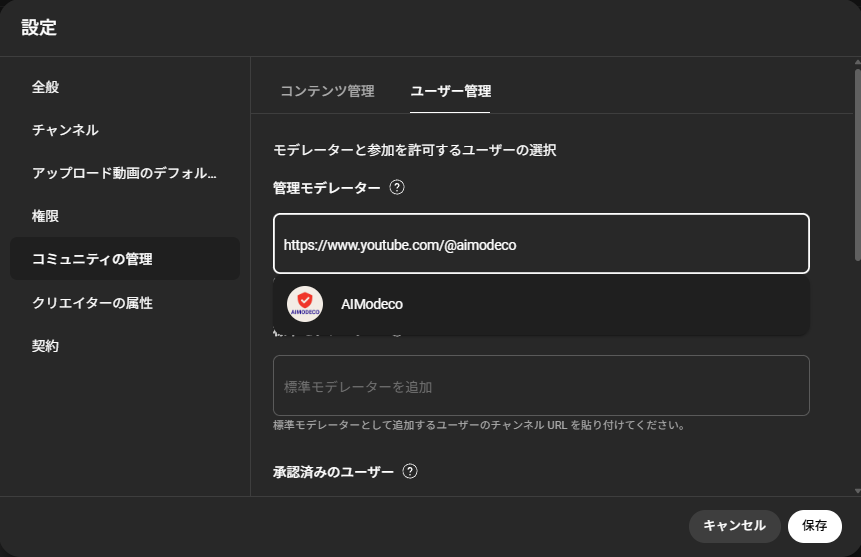The height and width of the screenshot is (557, 861).
Task: Select the ユーザー管理 tab
Action: tap(450, 91)
